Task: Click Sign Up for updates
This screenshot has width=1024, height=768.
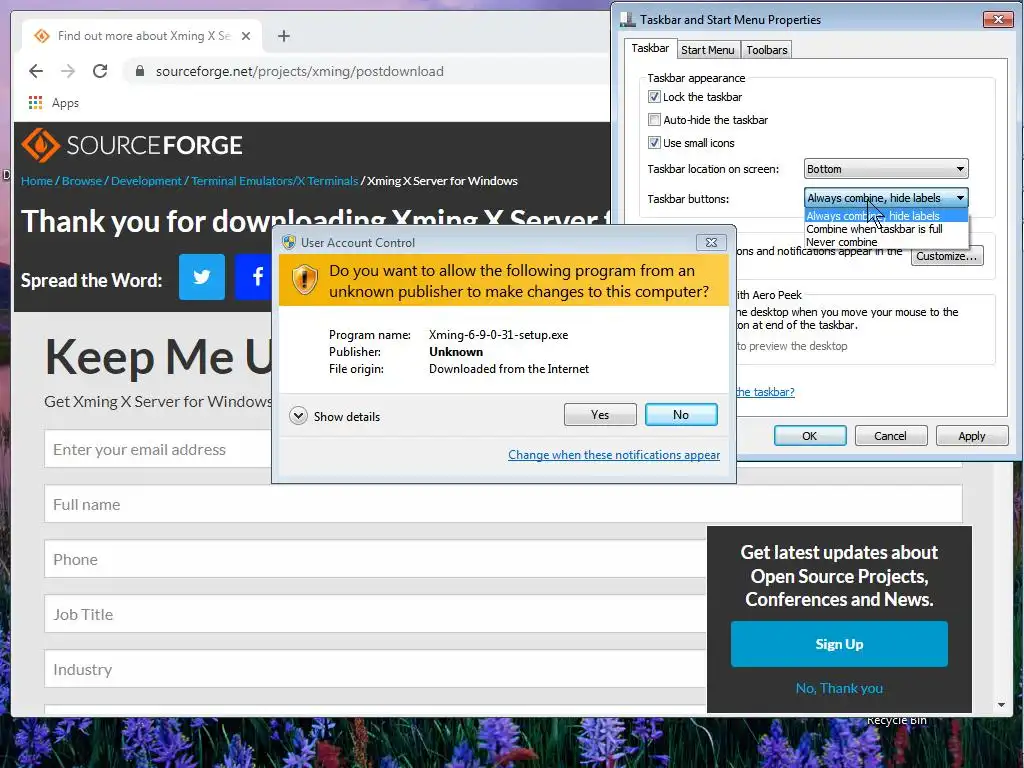Action: (x=839, y=644)
